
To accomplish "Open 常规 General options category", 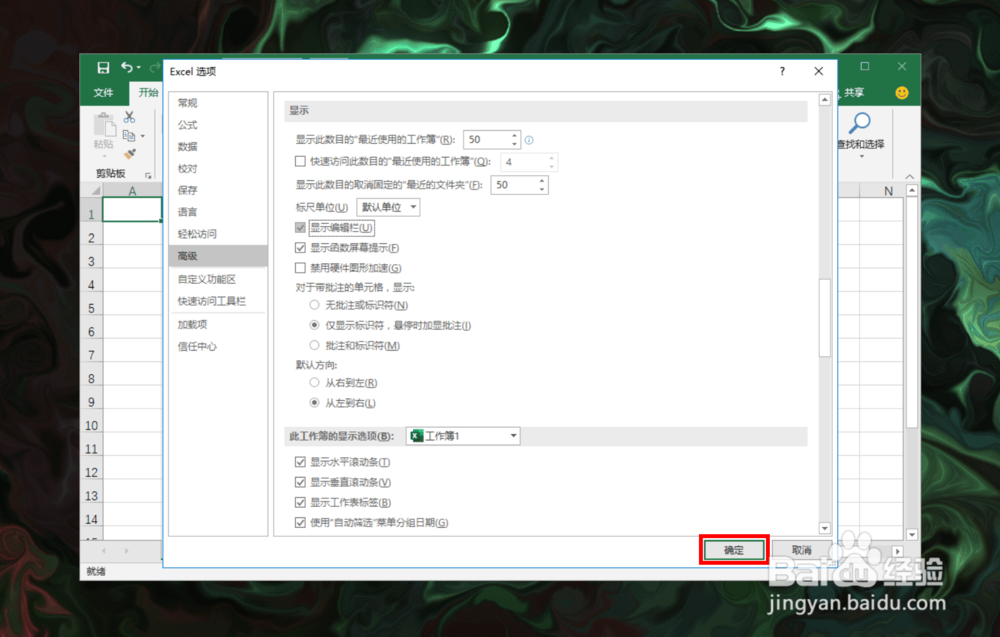I will tap(218, 103).
